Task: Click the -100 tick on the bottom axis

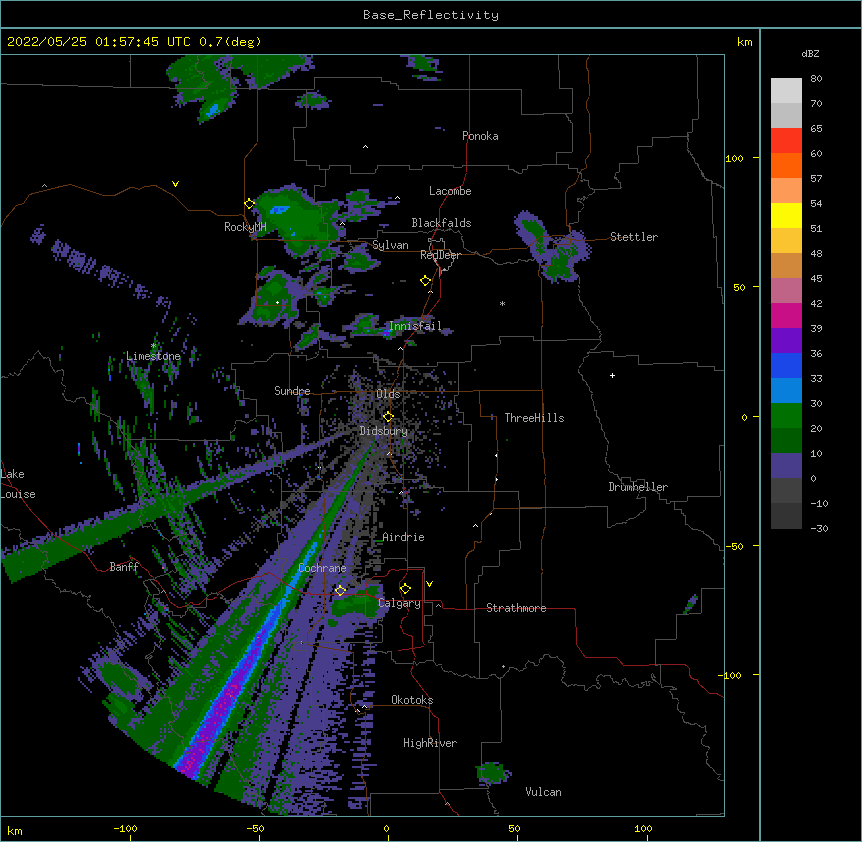Action: point(125,828)
